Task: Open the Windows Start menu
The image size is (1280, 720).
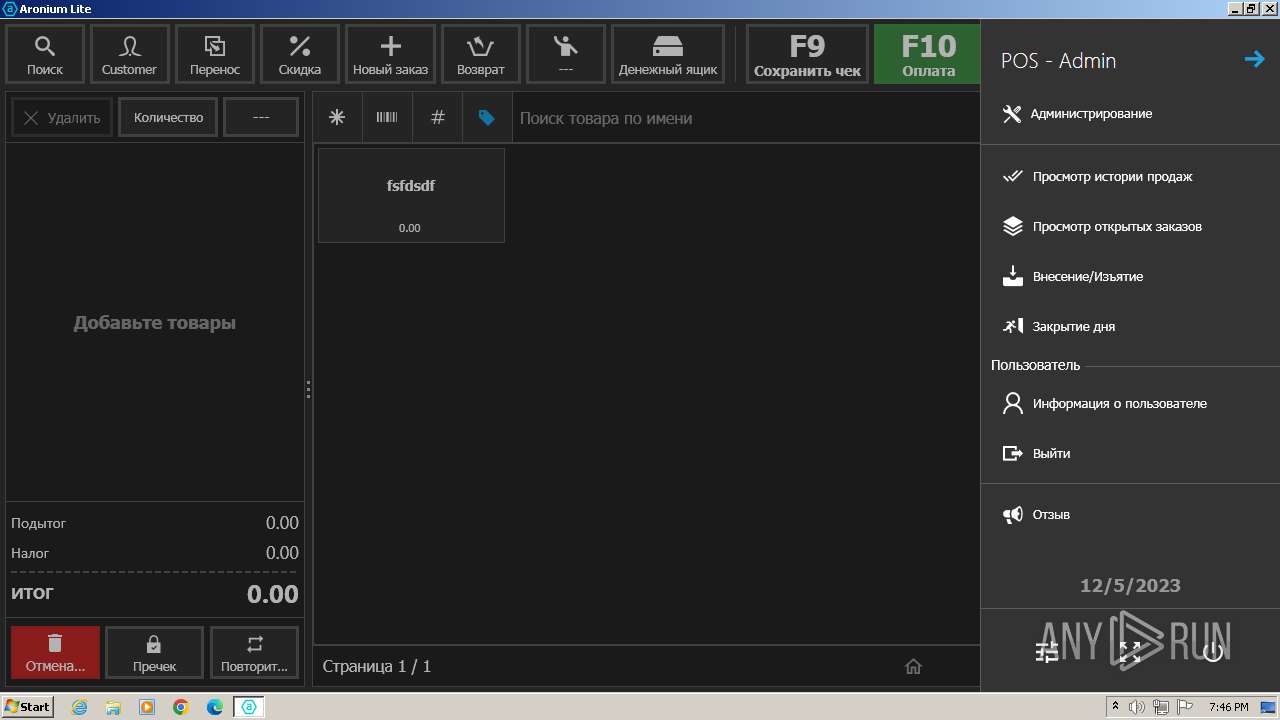Action: point(28,707)
